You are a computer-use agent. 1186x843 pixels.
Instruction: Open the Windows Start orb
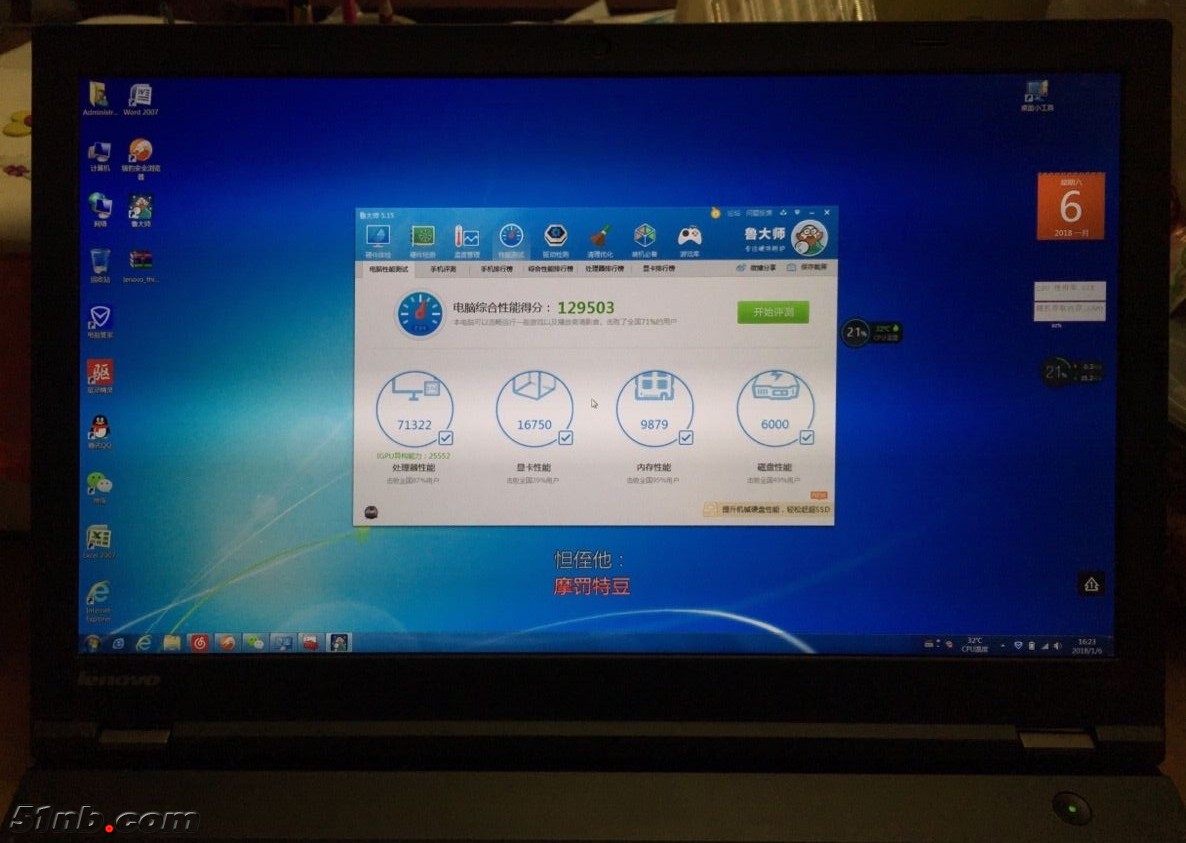tap(92, 643)
